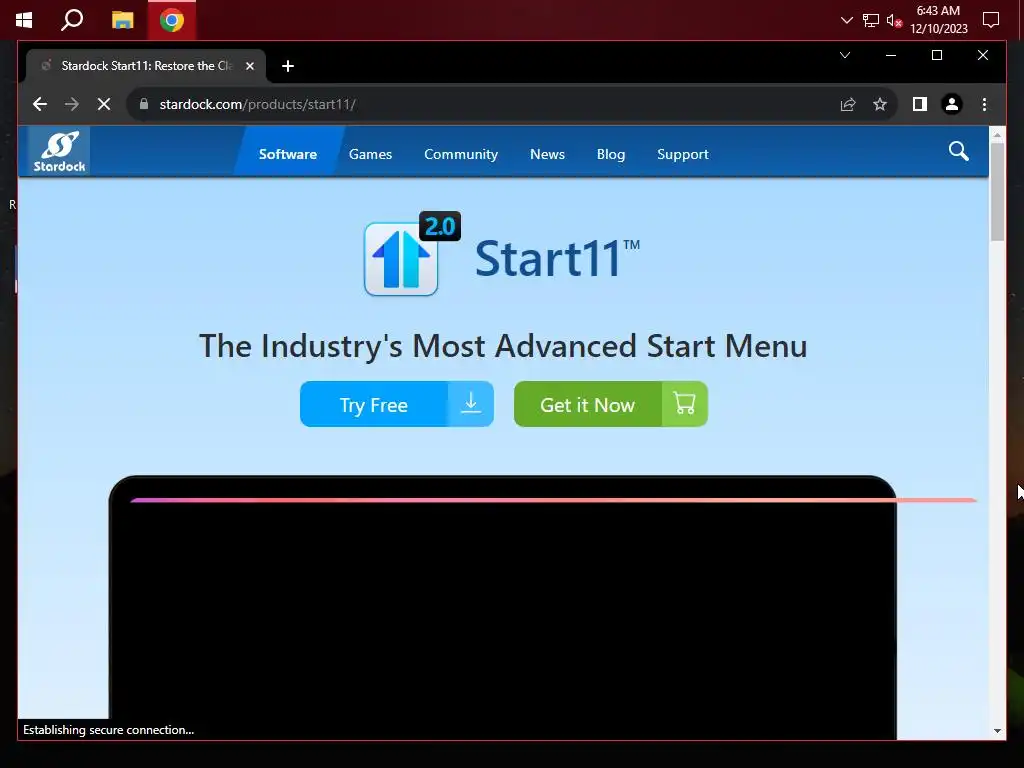1024x768 pixels.
Task: Open the notification center icon
Action: (x=991, y=20)
